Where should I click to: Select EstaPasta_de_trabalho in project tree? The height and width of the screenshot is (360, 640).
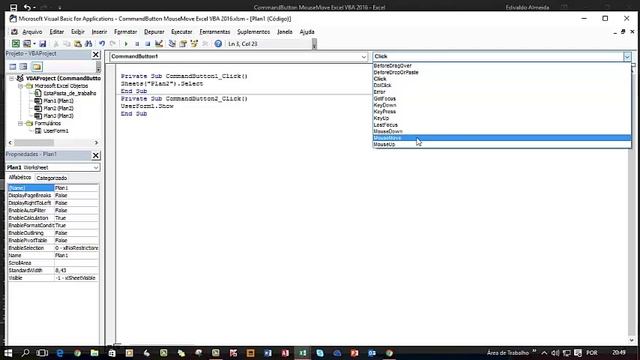tap(70, 93)
